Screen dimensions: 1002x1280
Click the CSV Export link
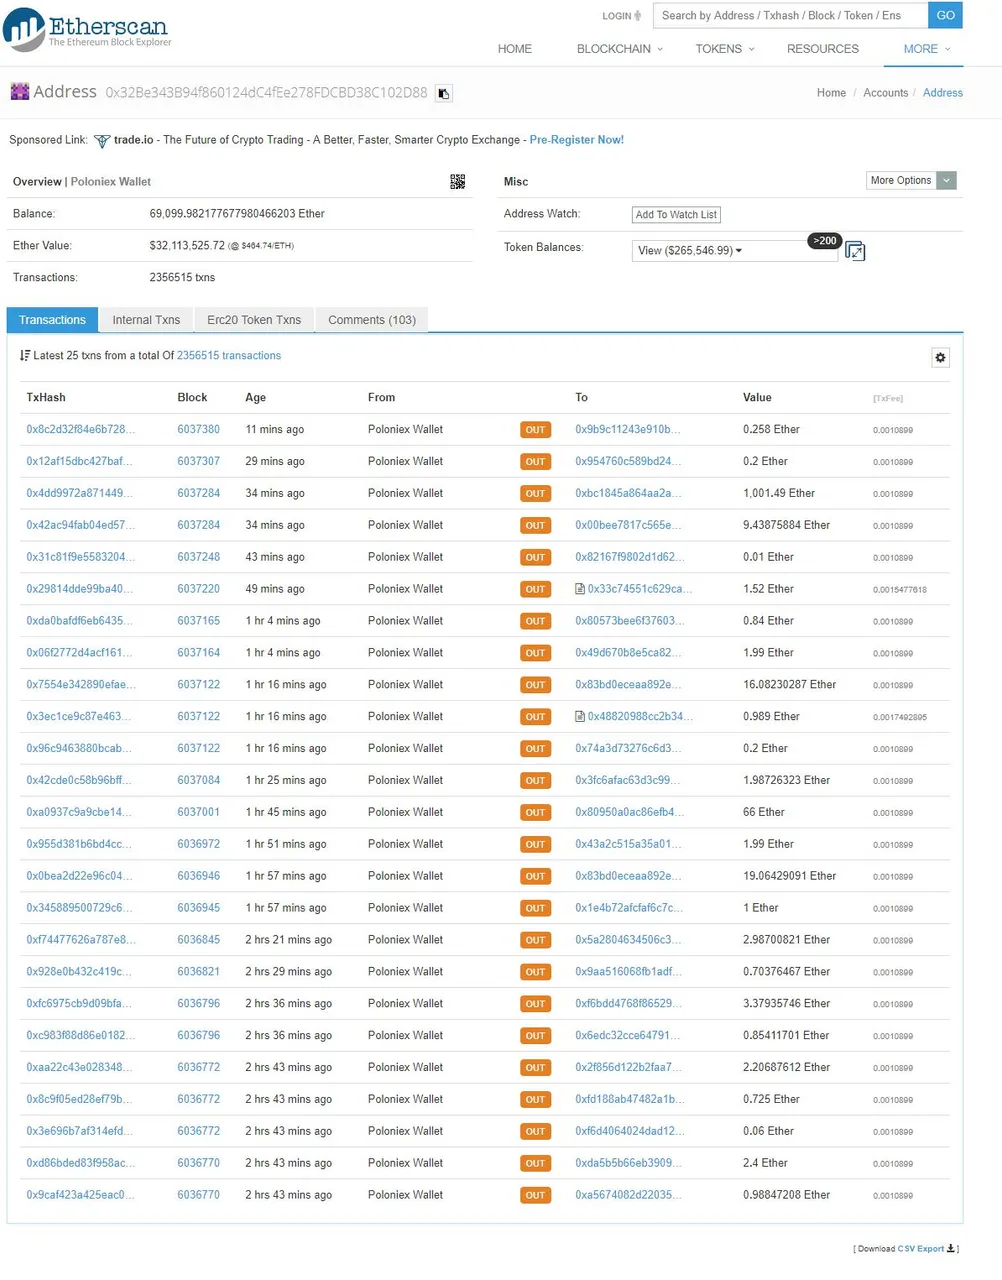[921, 1249]
